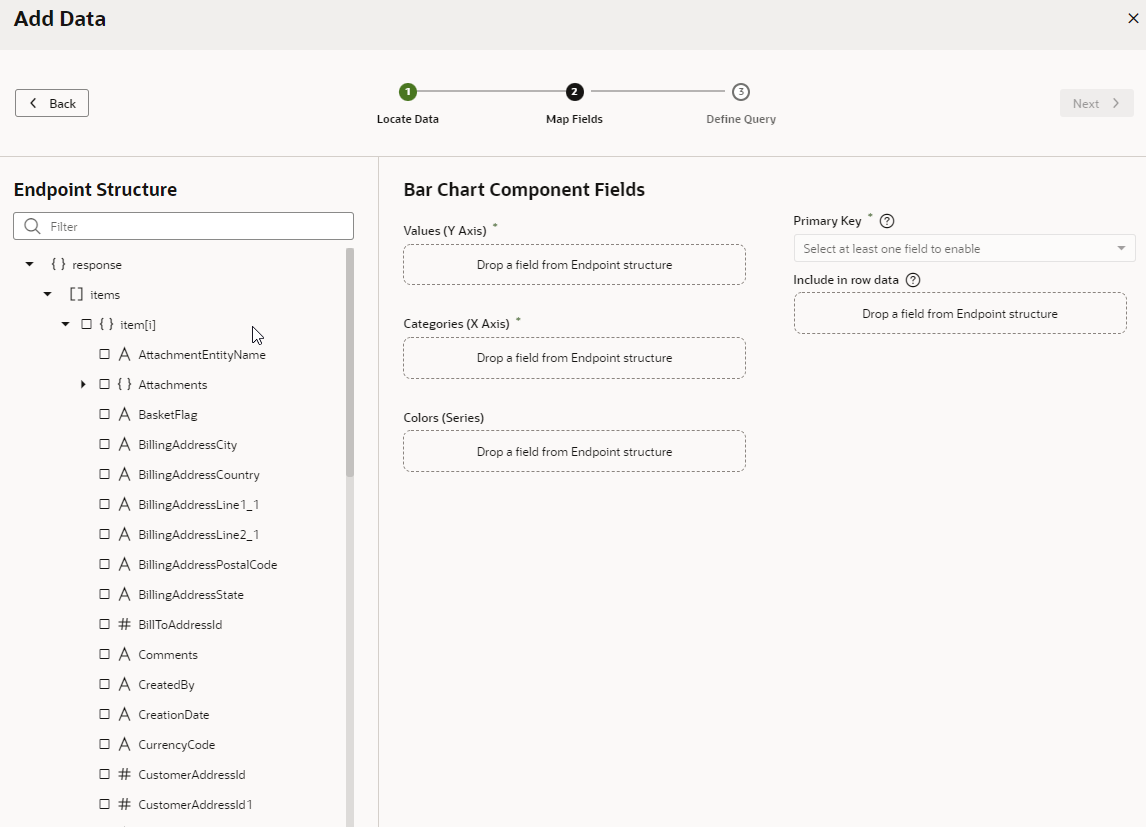Select the CreationDate field name
The width and height of the screenshot is (1146, 827).
coord(174,714)
